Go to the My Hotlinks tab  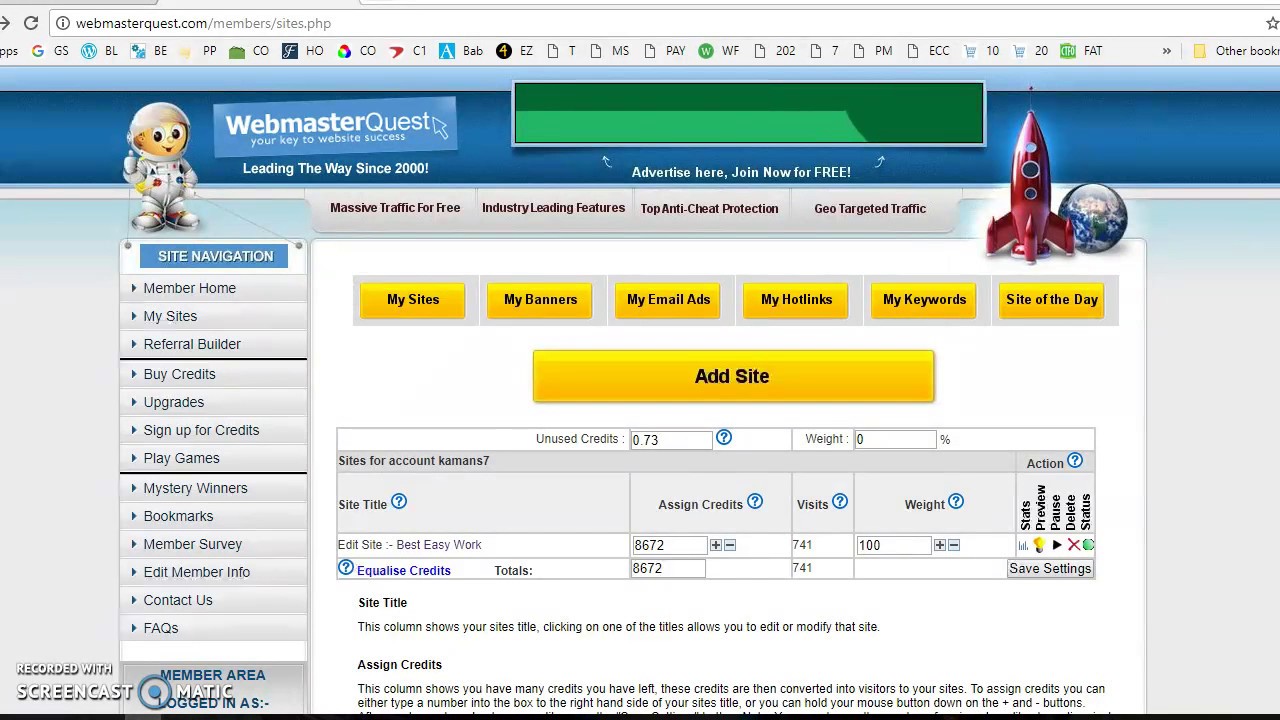point(796,300)
